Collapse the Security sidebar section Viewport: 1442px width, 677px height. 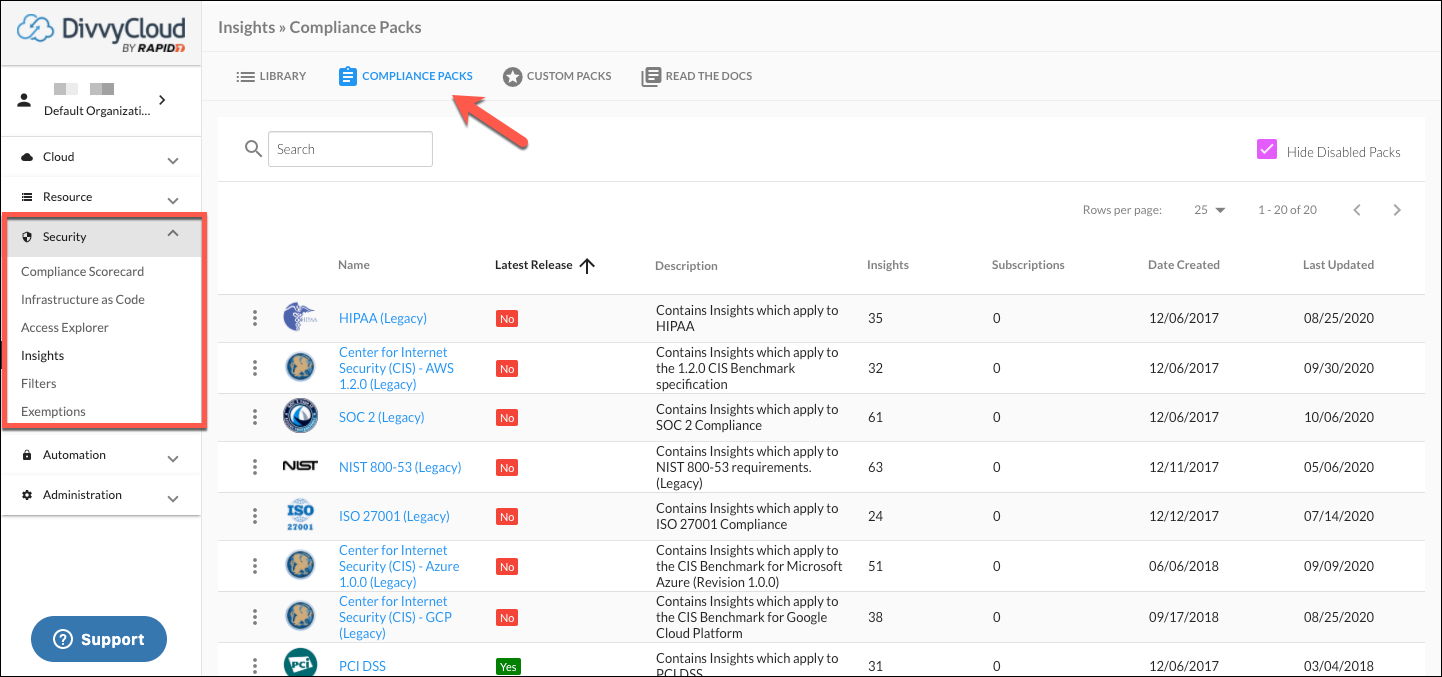point(173,234)
